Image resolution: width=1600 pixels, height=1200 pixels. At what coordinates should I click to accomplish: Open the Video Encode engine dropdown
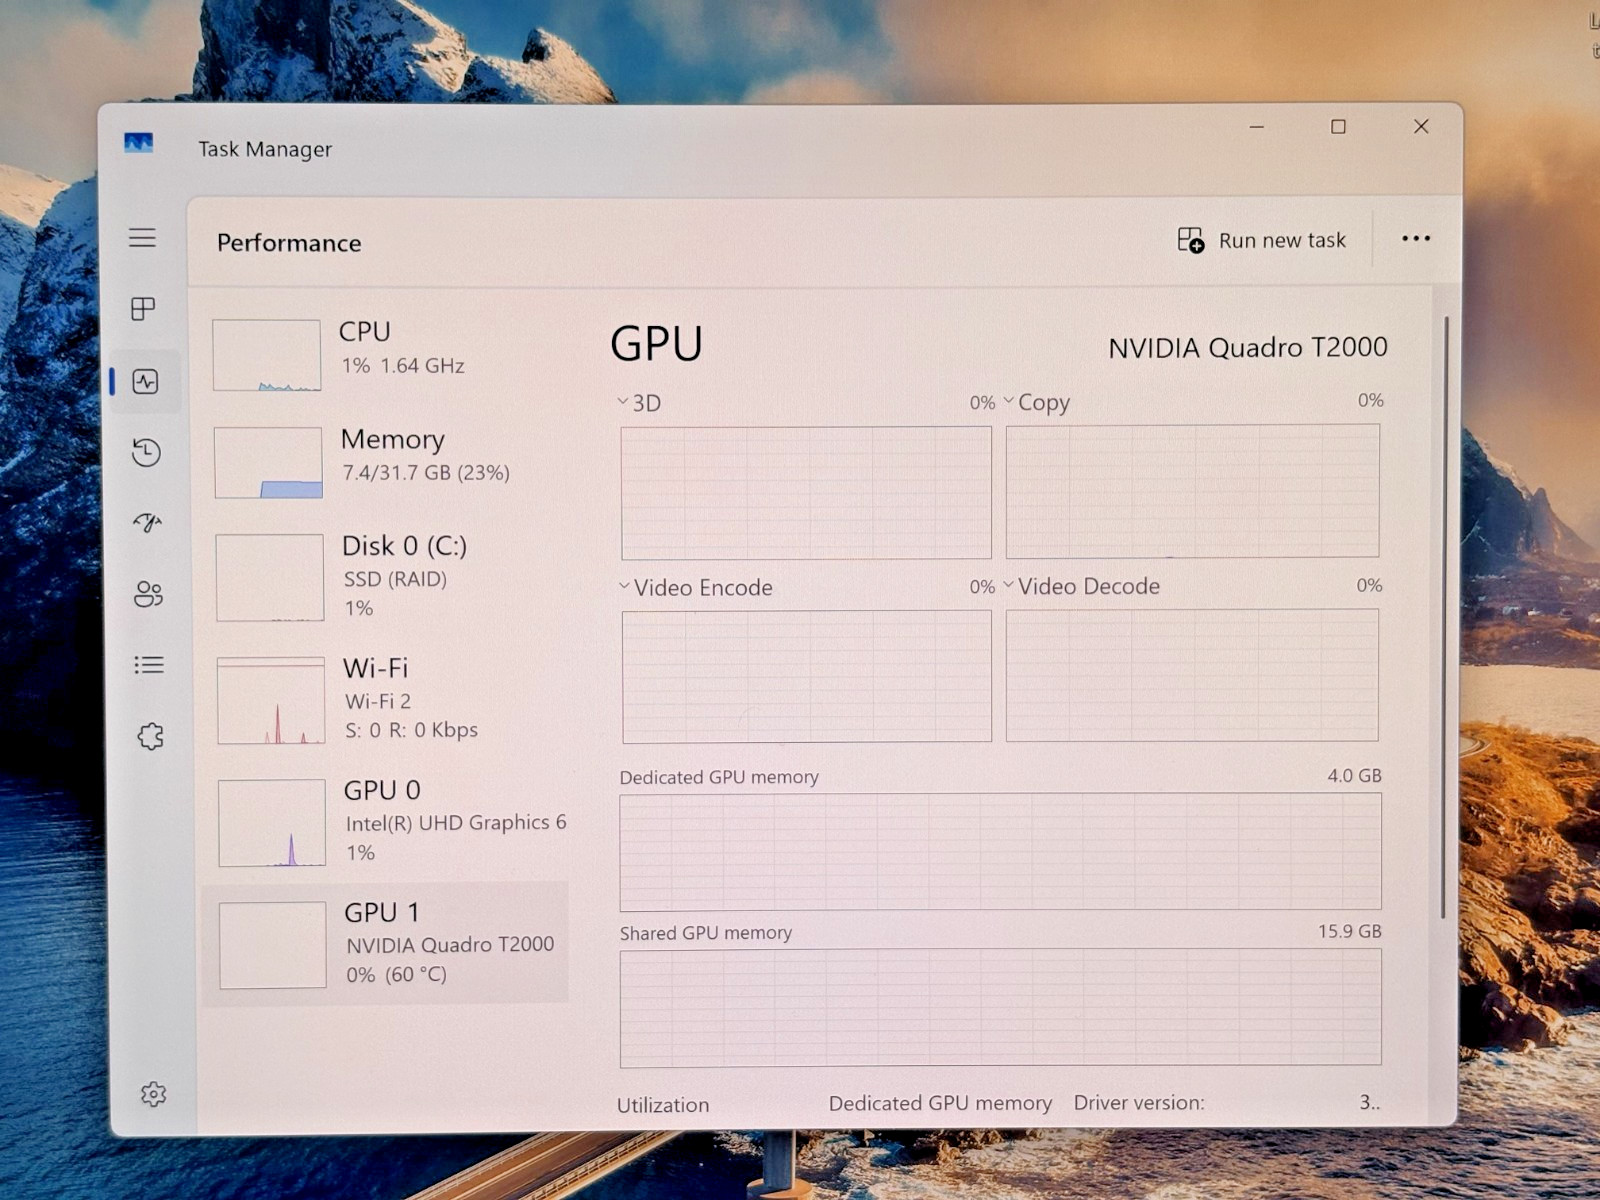696,587
